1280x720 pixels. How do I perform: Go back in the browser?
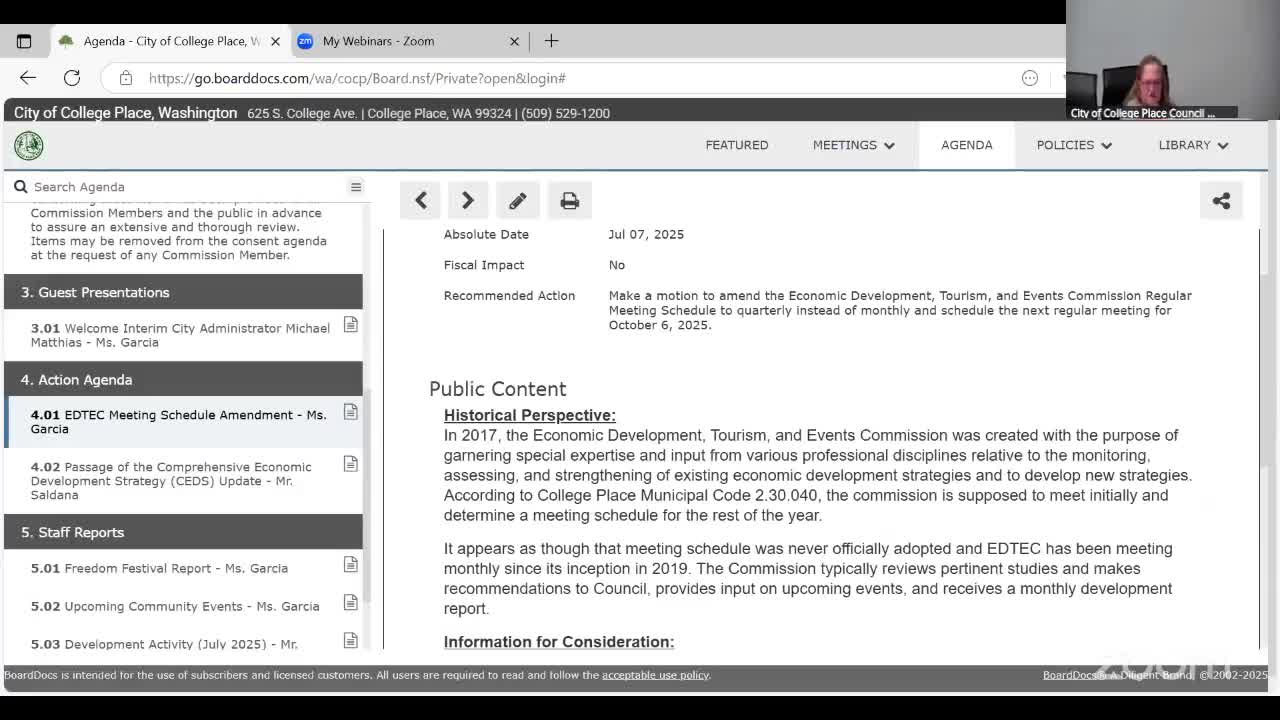click(28, 78)
